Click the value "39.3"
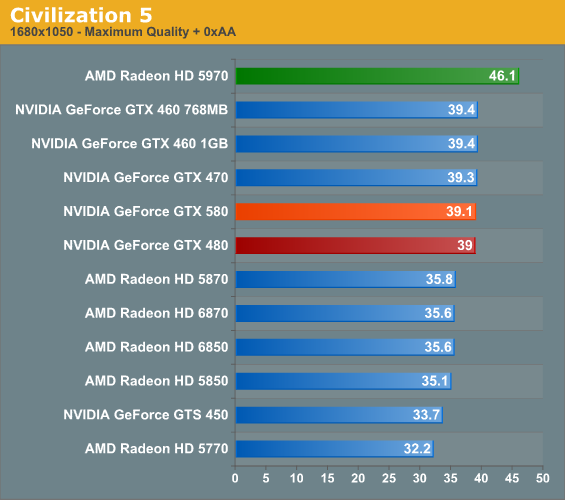Screen dimensions: 565x500 click(x=461, y=178)
